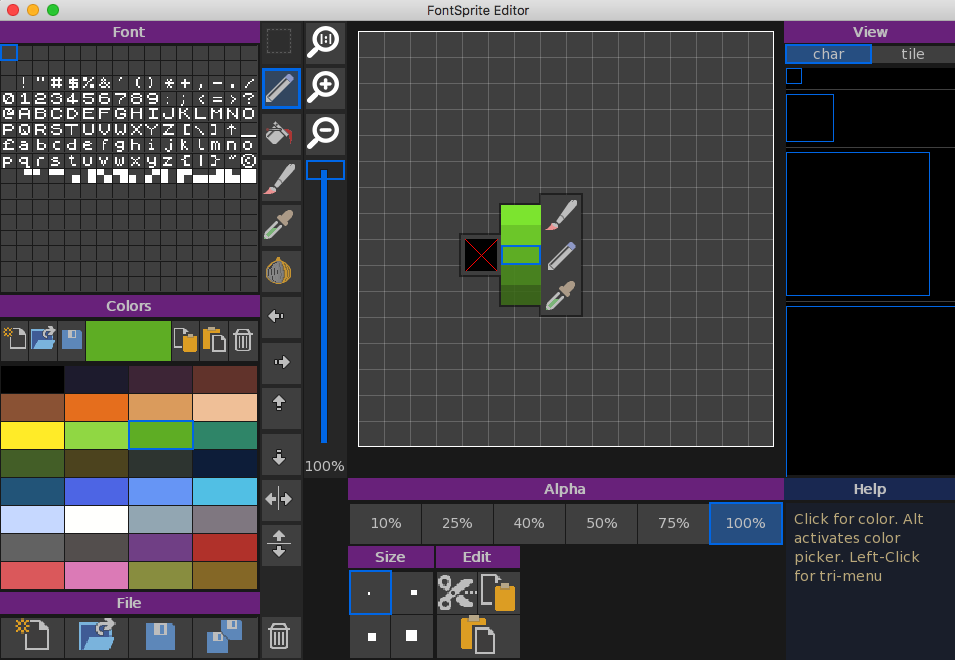Pick the paint bucket fill tool
955x660 pixels.
281,135
